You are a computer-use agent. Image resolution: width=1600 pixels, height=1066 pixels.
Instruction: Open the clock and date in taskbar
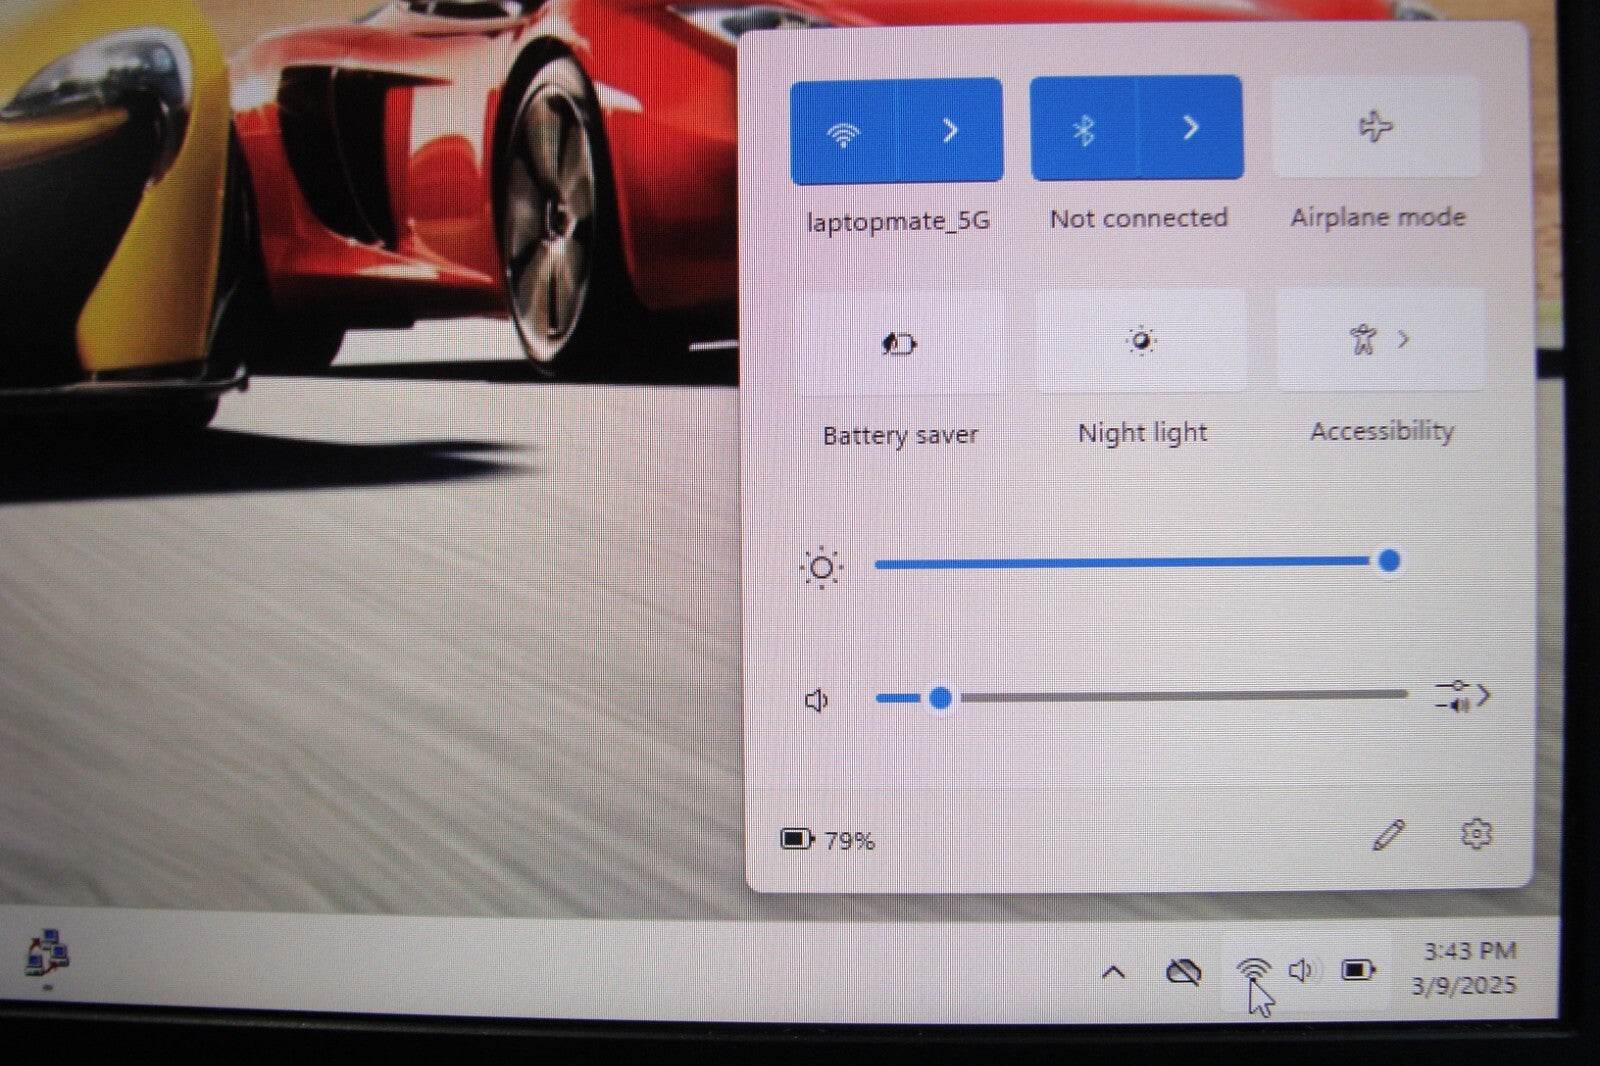point(1466,968)
